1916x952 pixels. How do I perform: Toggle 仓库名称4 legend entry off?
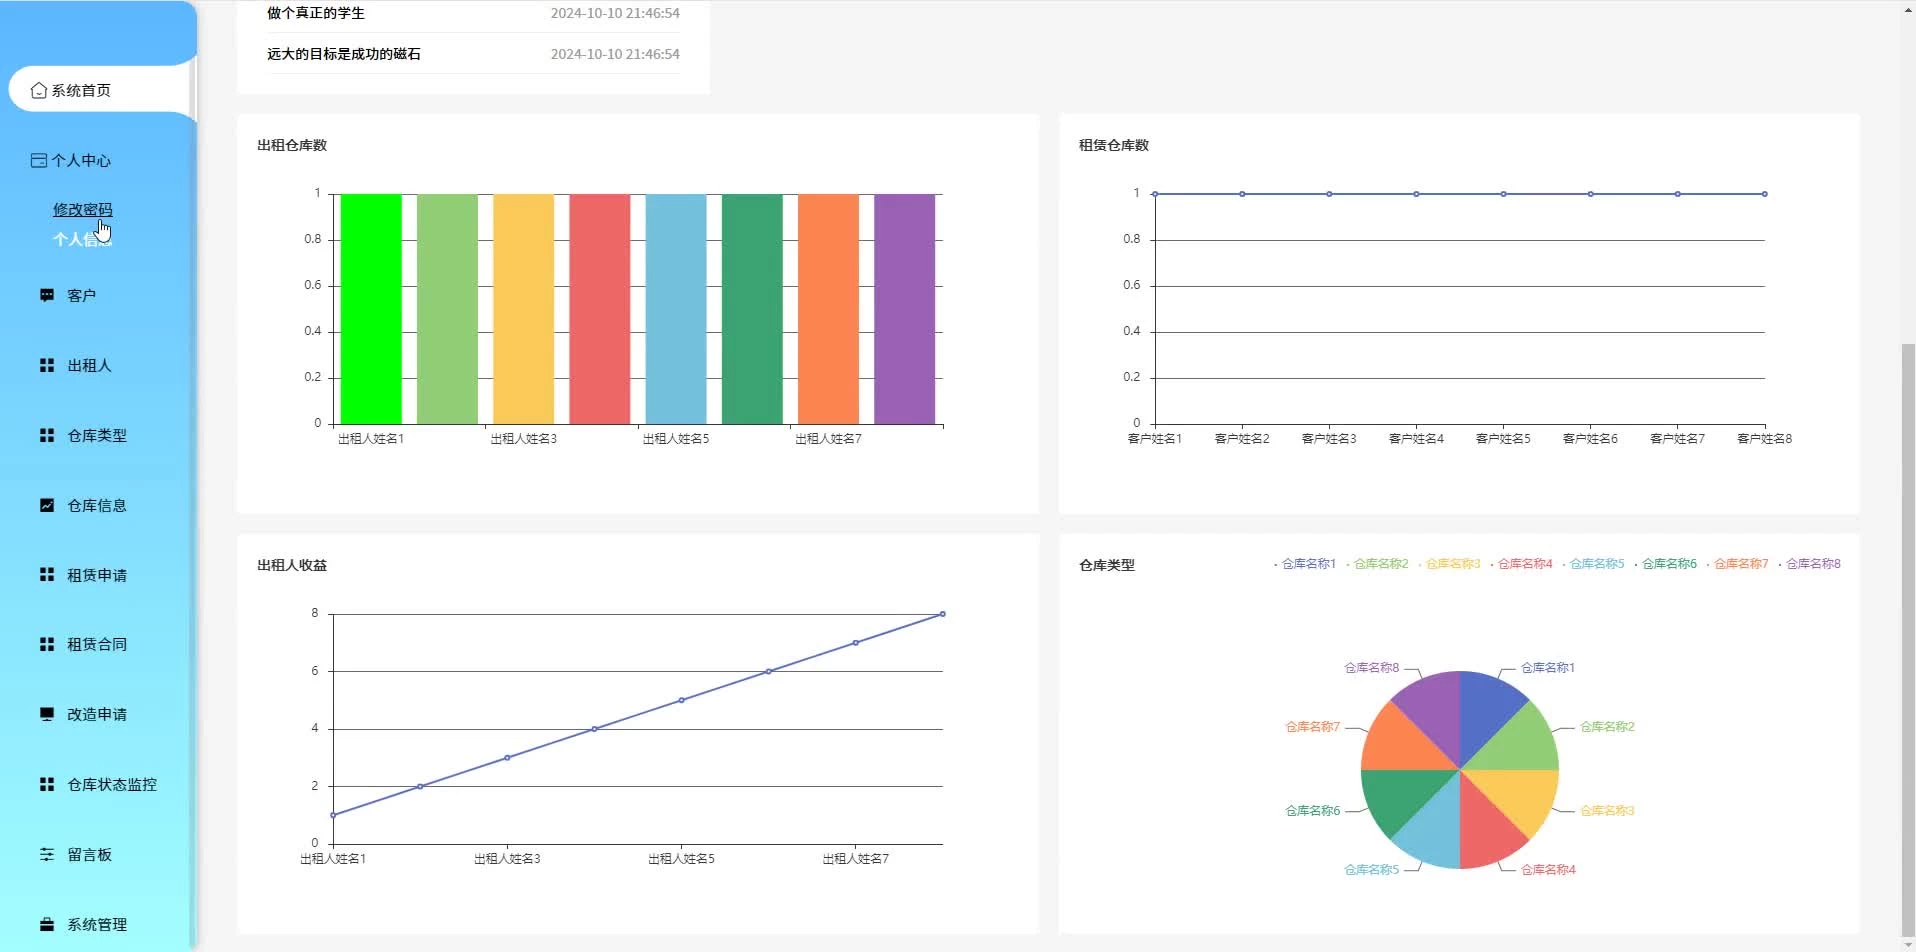[1523, 564]
